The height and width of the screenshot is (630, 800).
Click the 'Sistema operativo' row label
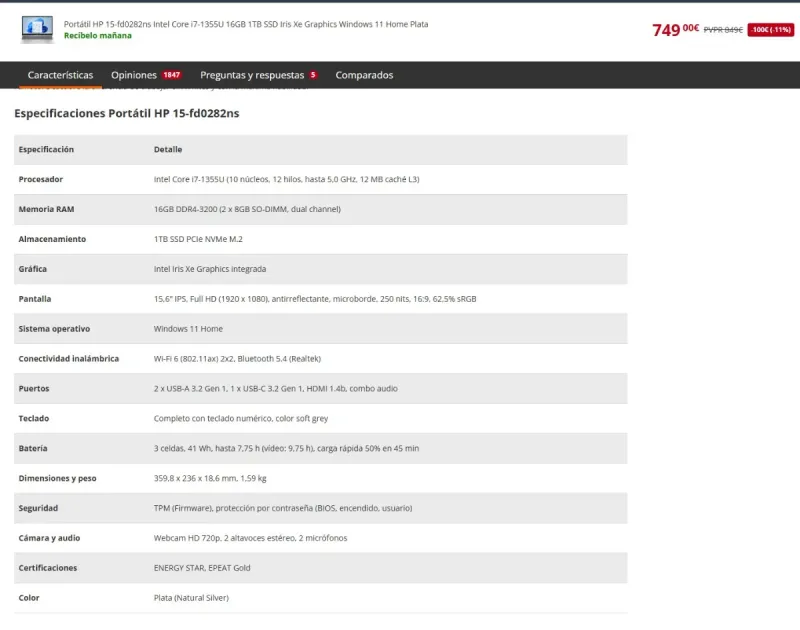(54, 329)
